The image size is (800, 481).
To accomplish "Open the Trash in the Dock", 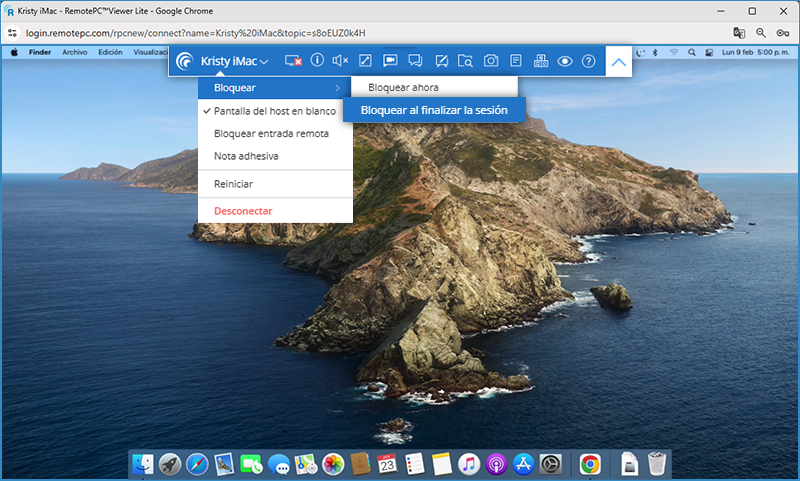I will [x=657, y=464].
